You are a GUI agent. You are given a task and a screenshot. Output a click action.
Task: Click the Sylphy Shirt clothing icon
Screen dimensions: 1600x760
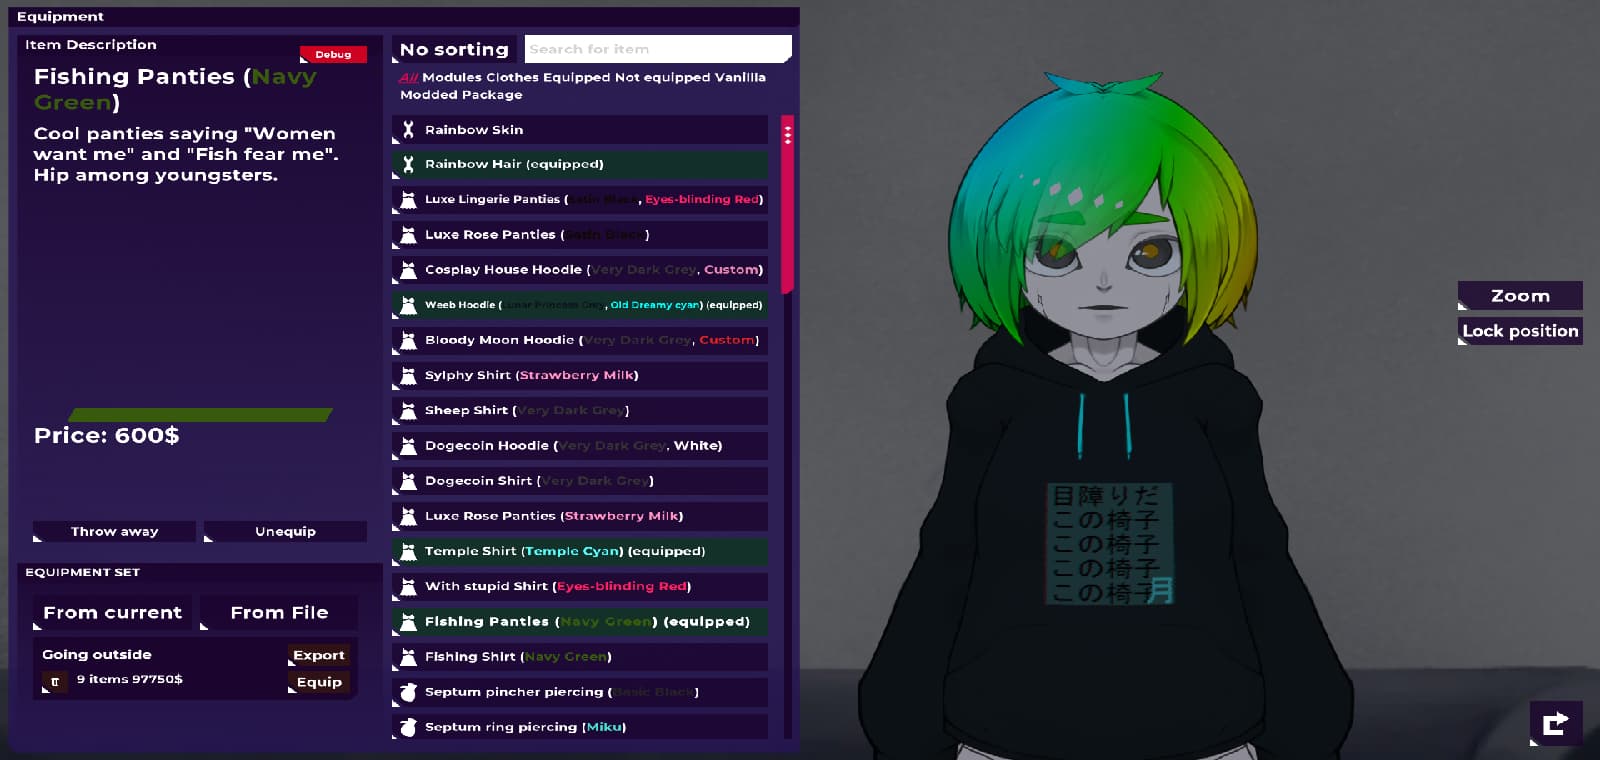click(408, 376)
